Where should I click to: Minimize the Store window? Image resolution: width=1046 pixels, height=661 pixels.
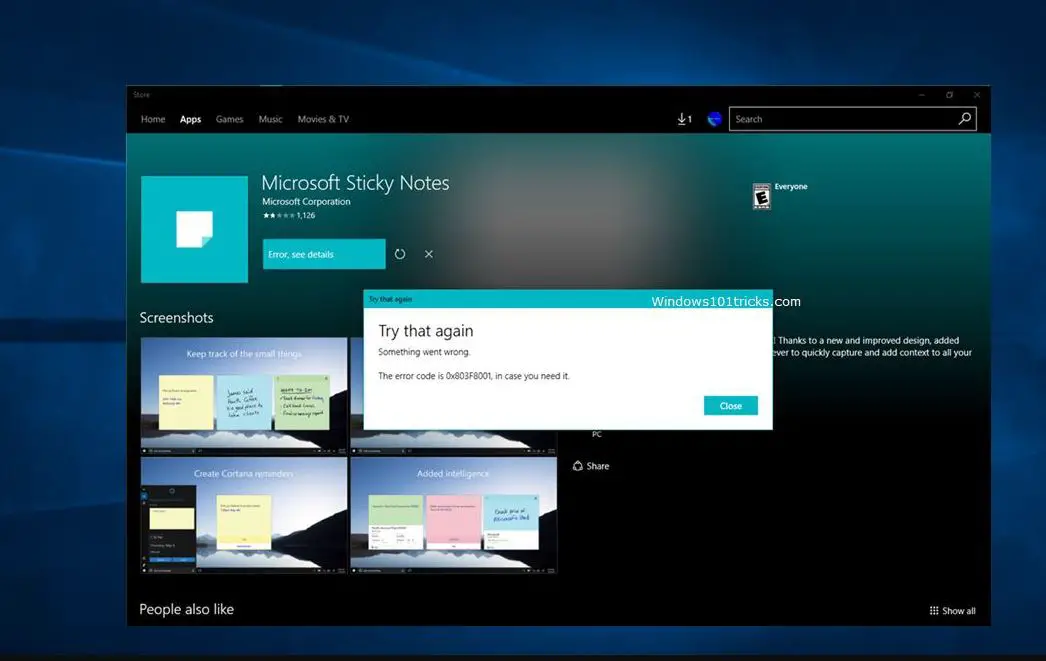point(922,95)
